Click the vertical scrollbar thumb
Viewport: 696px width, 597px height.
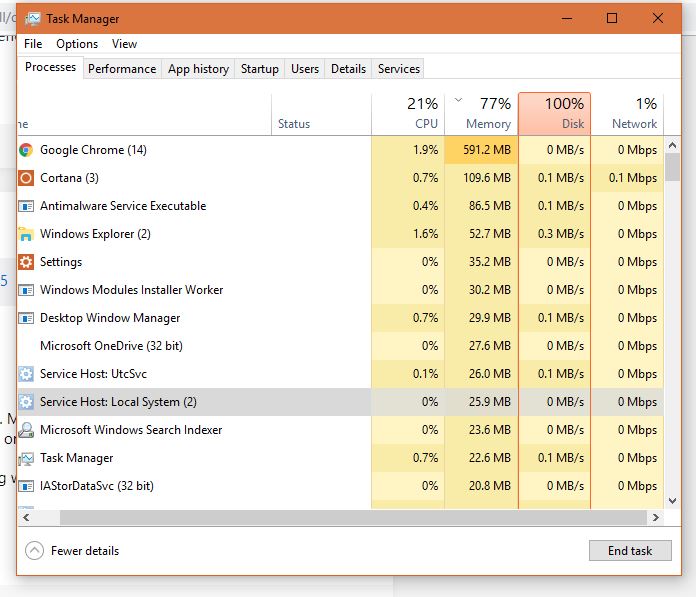point(672,167)
